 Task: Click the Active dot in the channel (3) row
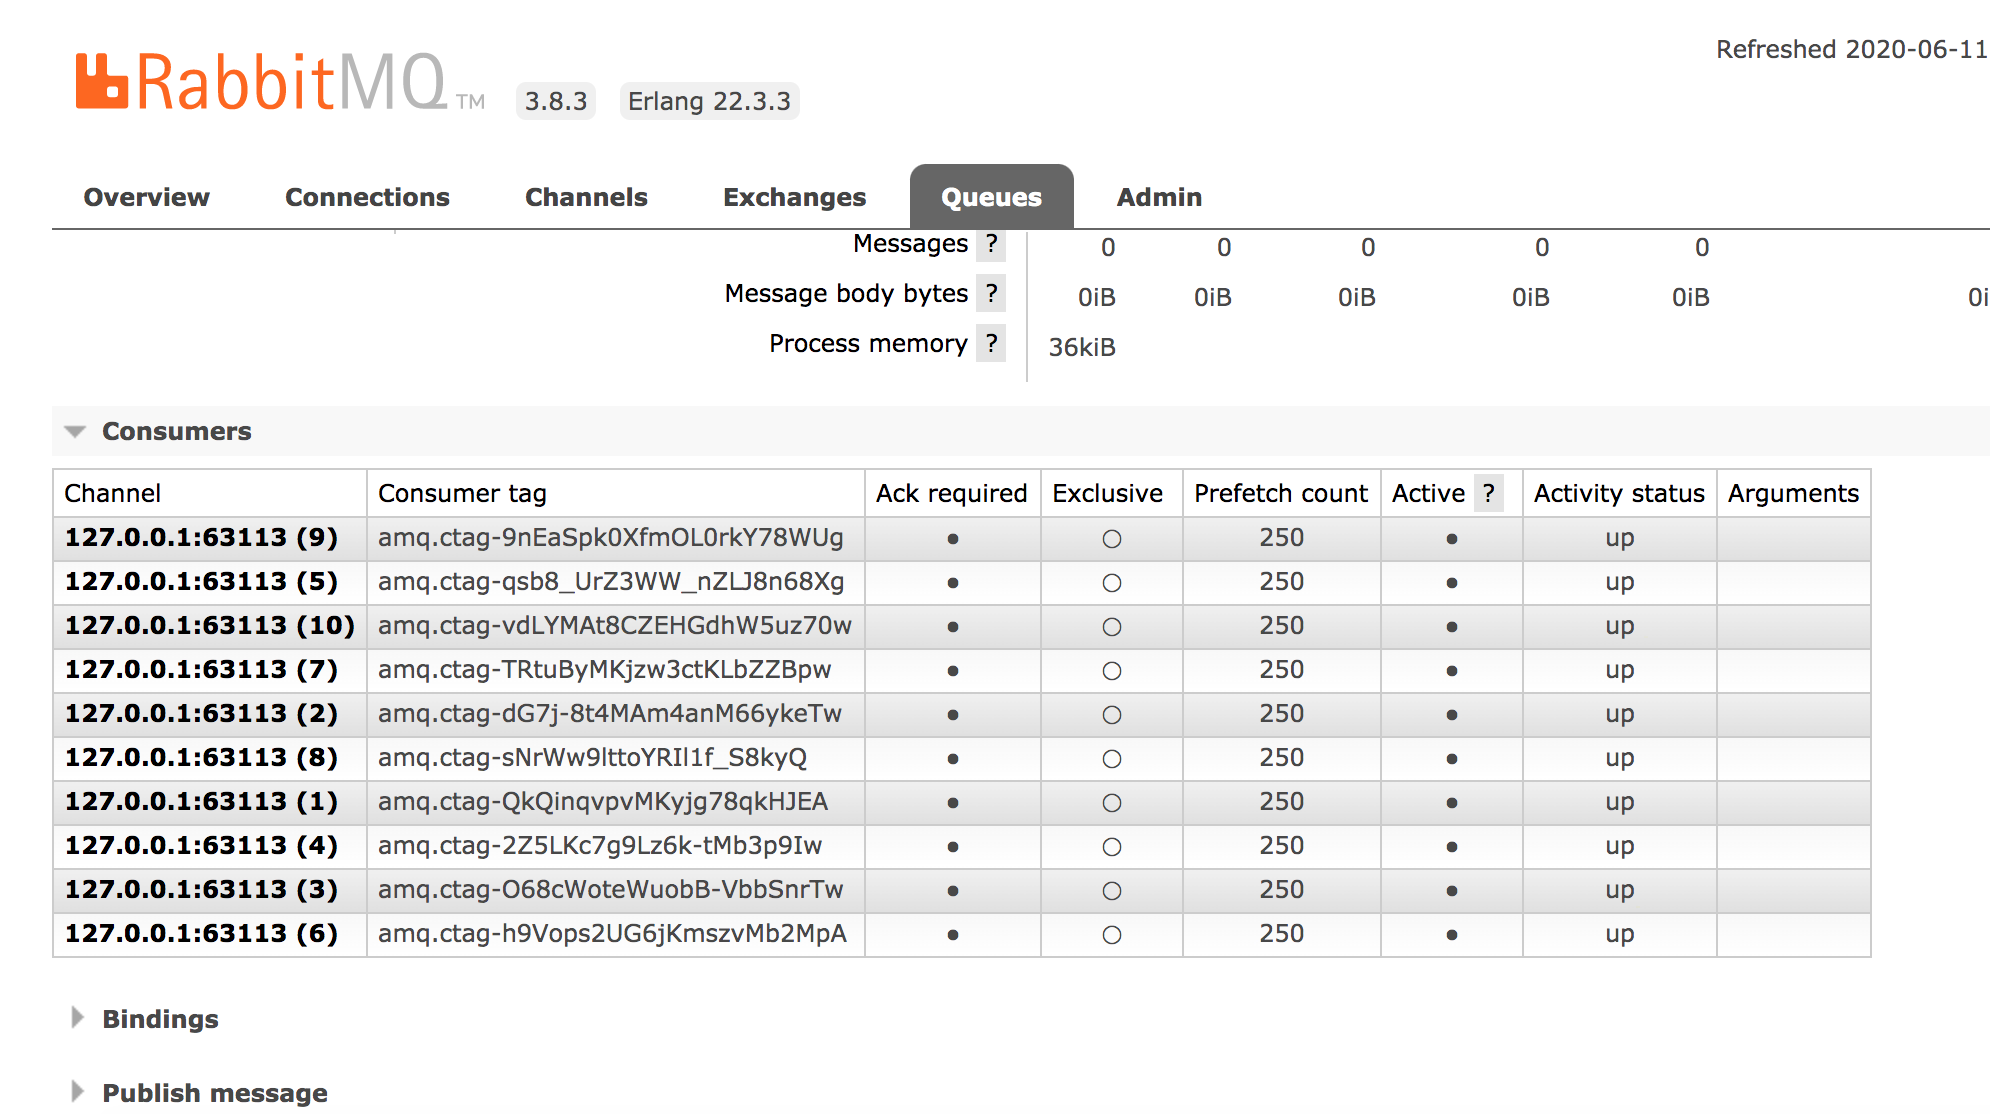click(x=1451, y=891)
